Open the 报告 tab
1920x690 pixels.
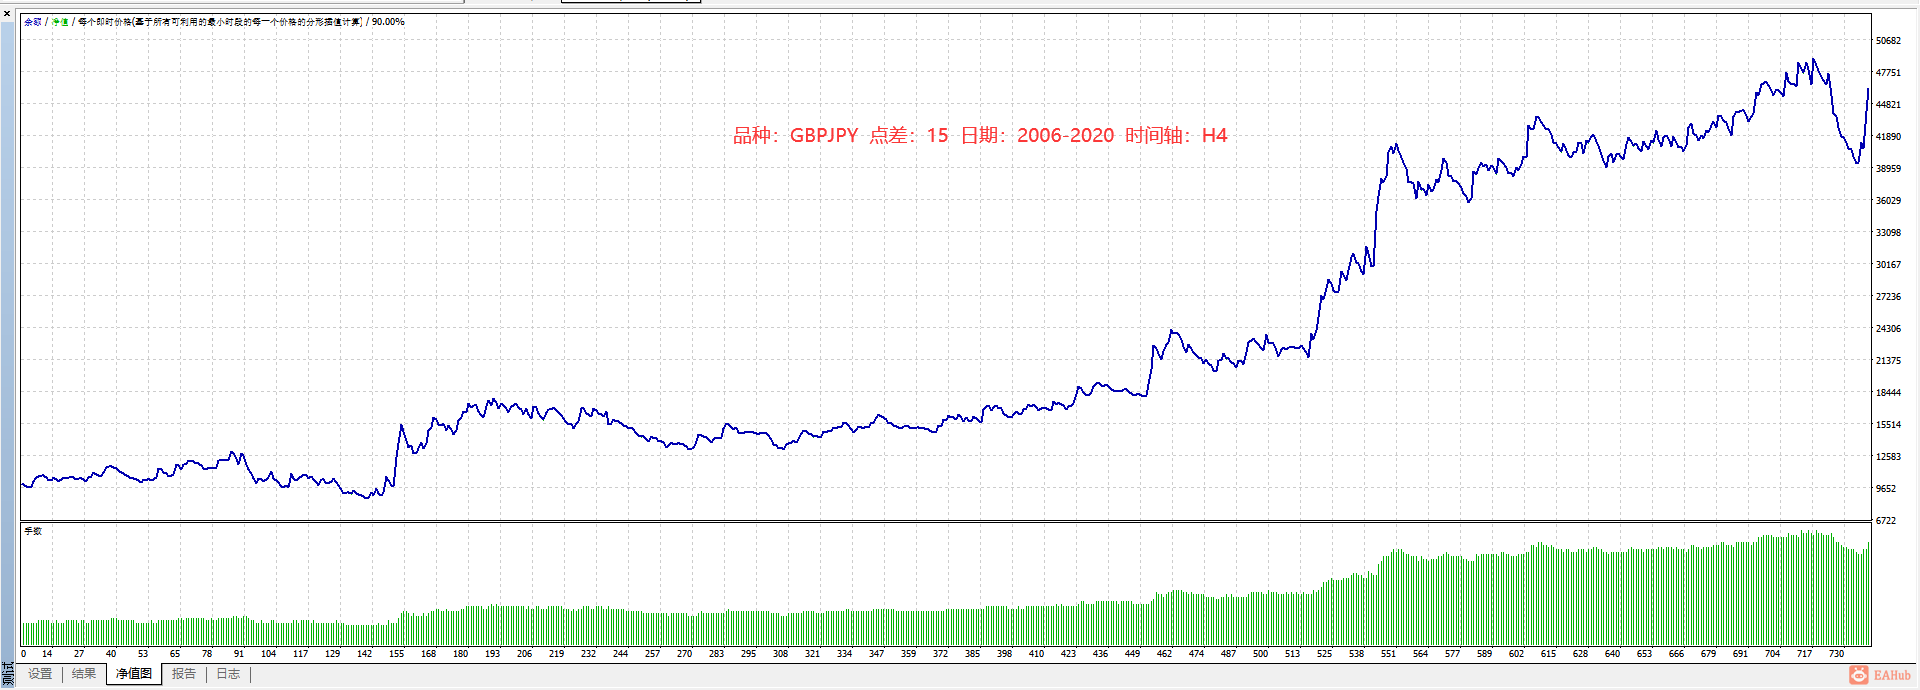tap(184, 674)
